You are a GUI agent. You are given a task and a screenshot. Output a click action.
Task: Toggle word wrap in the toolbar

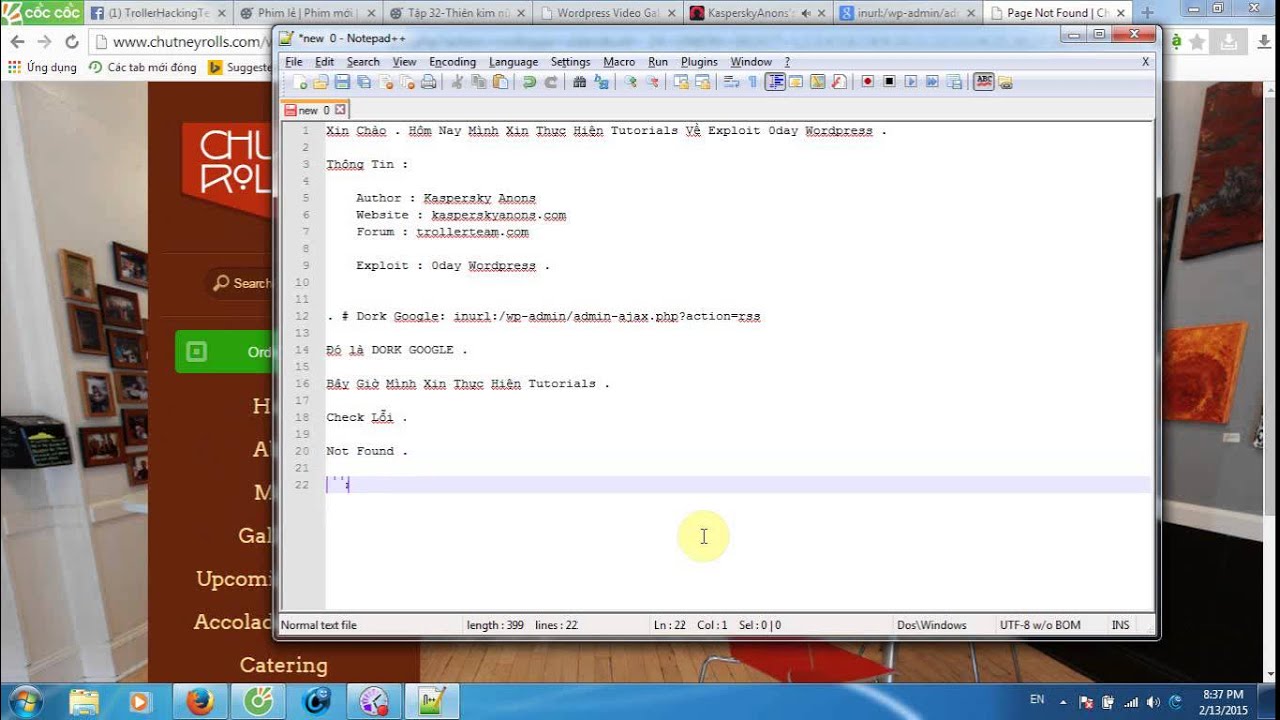point(732,82)
